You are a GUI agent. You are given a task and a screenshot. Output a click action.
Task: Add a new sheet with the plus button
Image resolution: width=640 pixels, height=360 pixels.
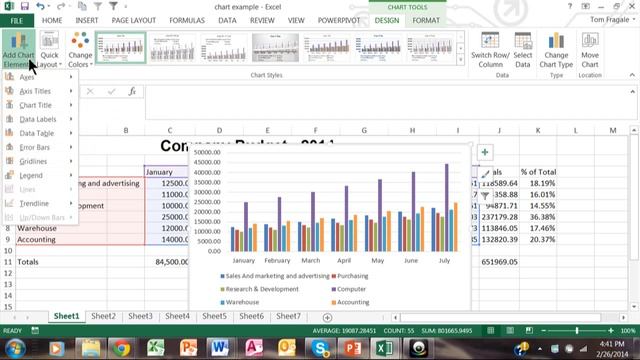(x=327, y=317)
